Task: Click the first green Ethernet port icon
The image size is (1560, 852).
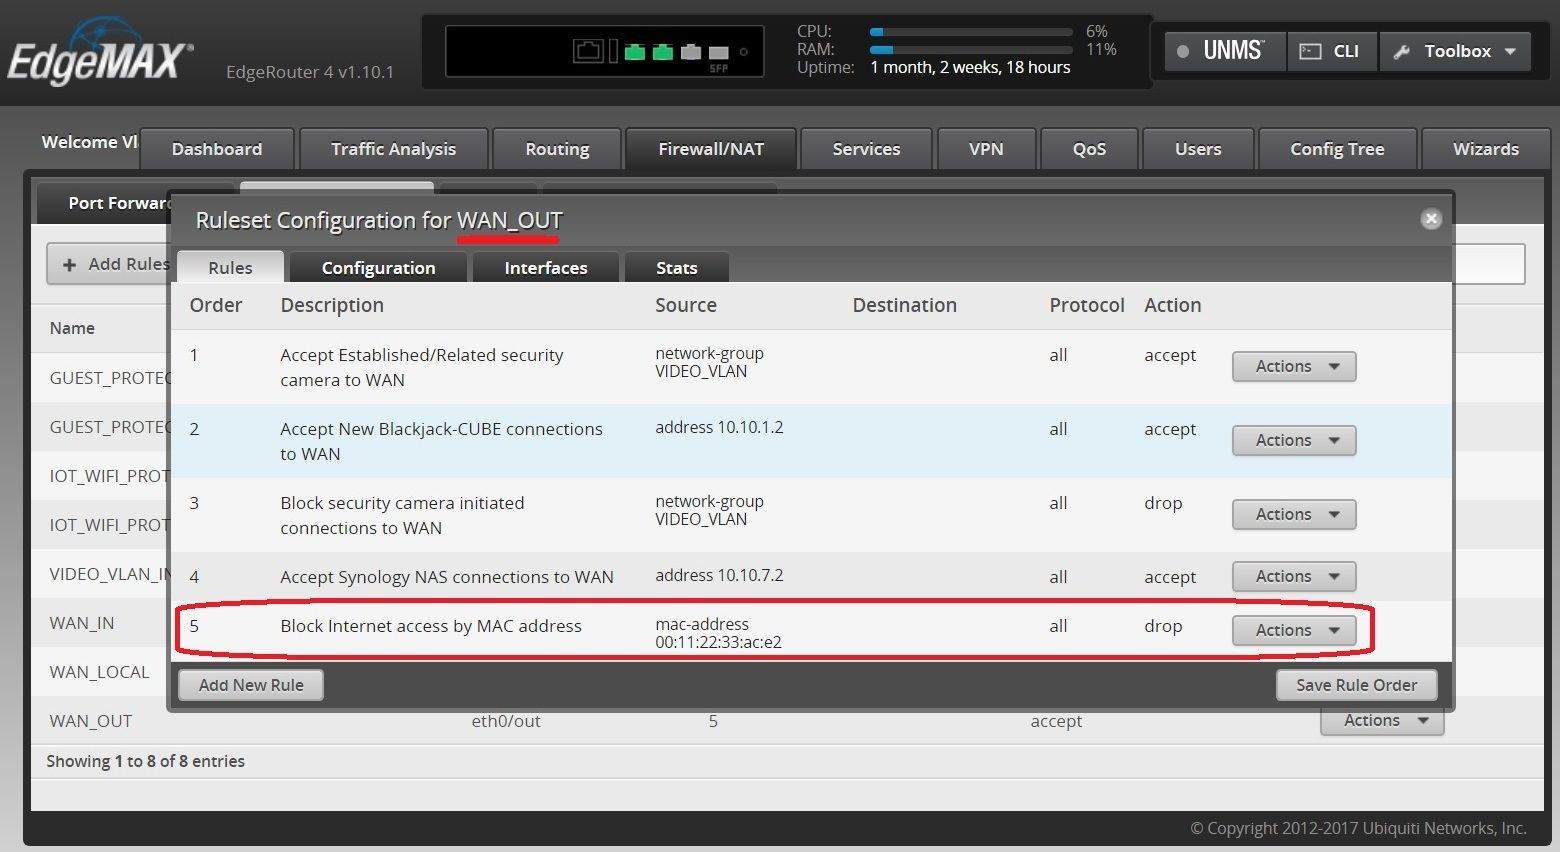Action: coord(634,52)
